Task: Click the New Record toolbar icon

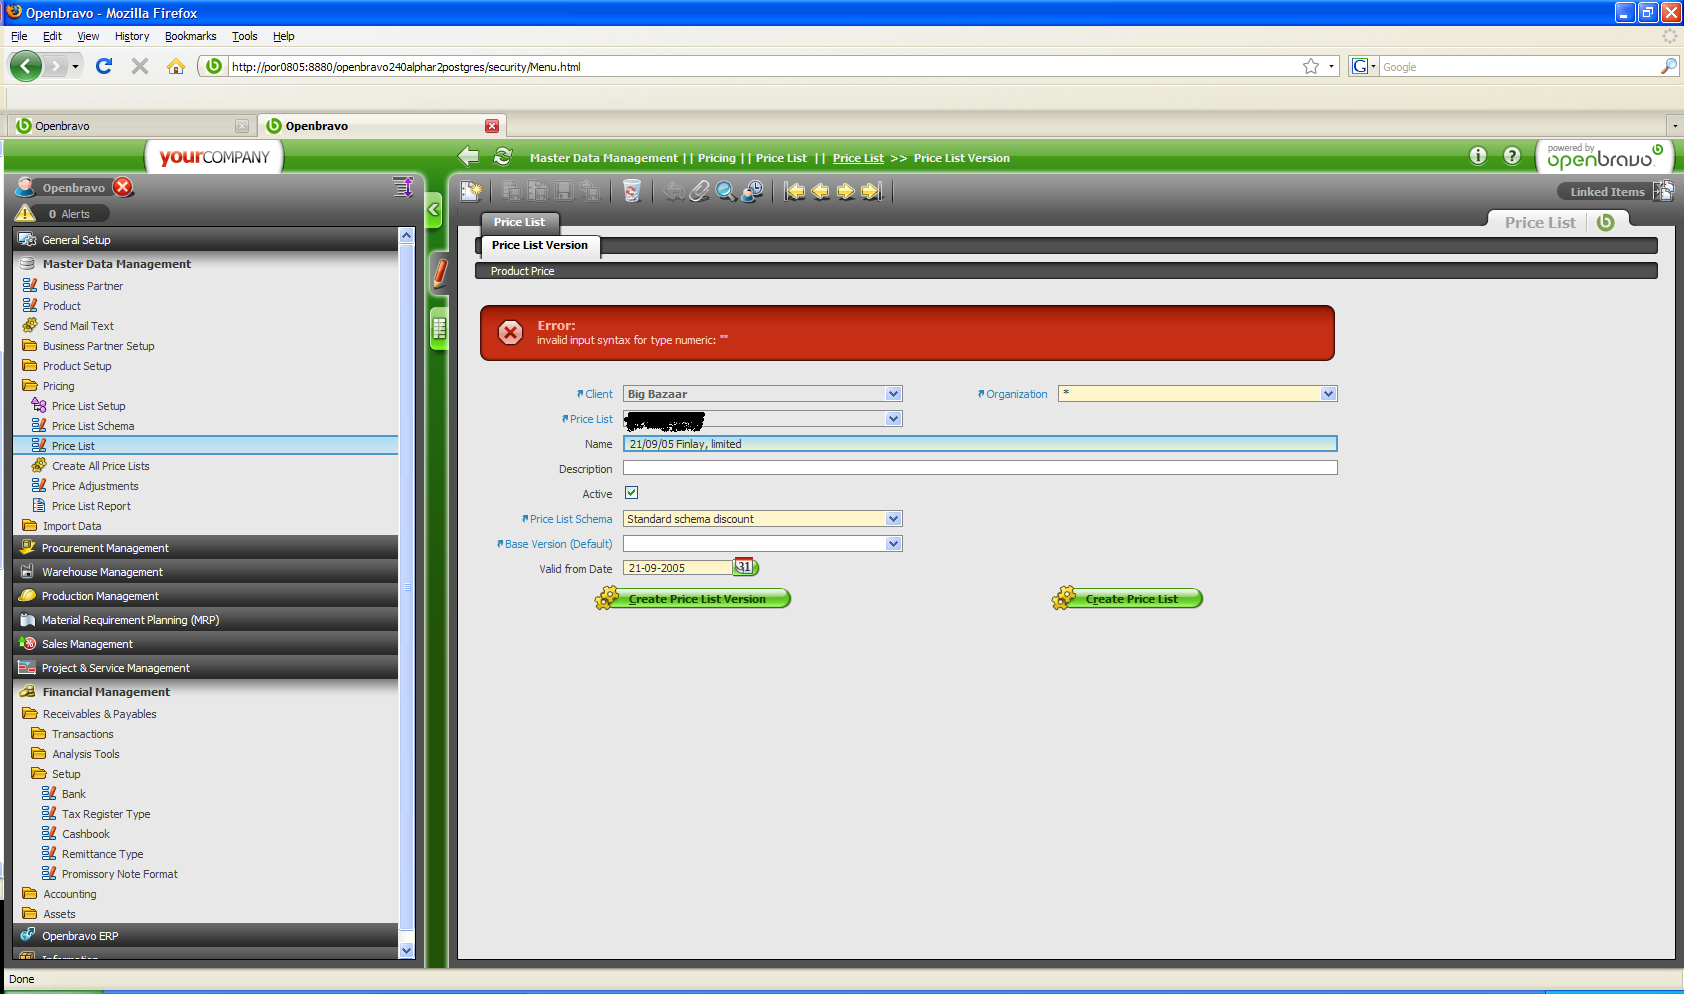Action: tap(471, 191)
